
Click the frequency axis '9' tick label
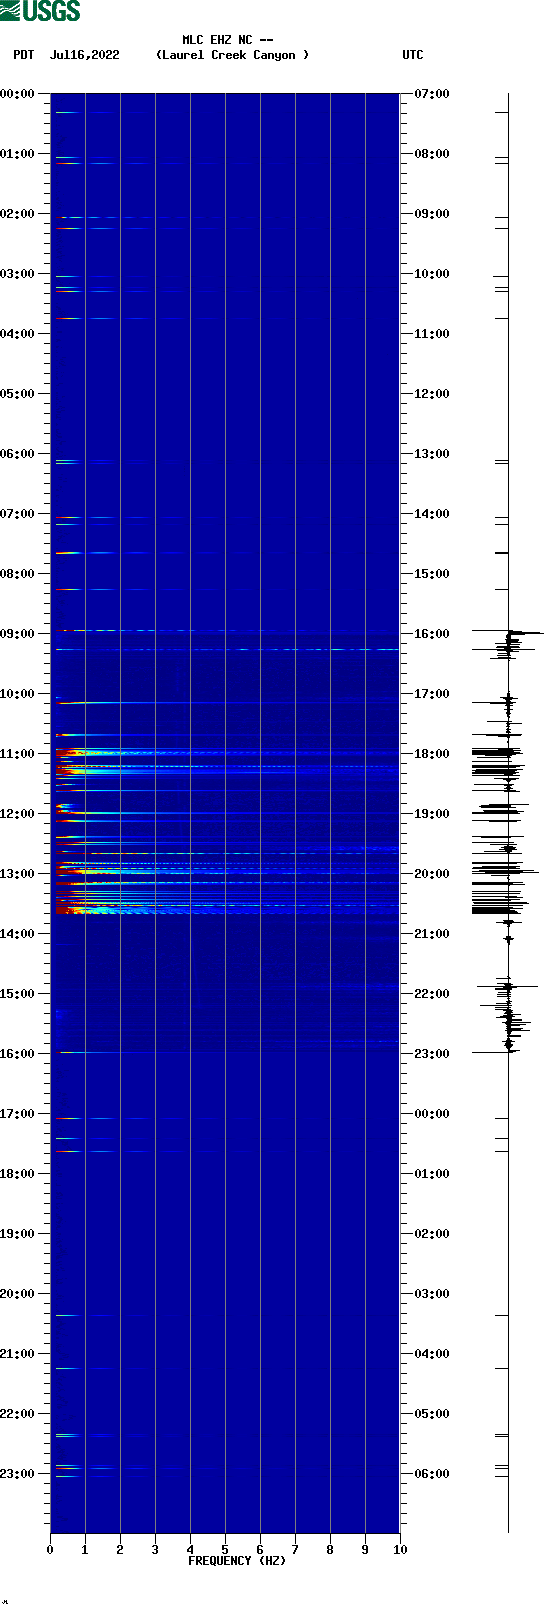tap(365, 1550)
